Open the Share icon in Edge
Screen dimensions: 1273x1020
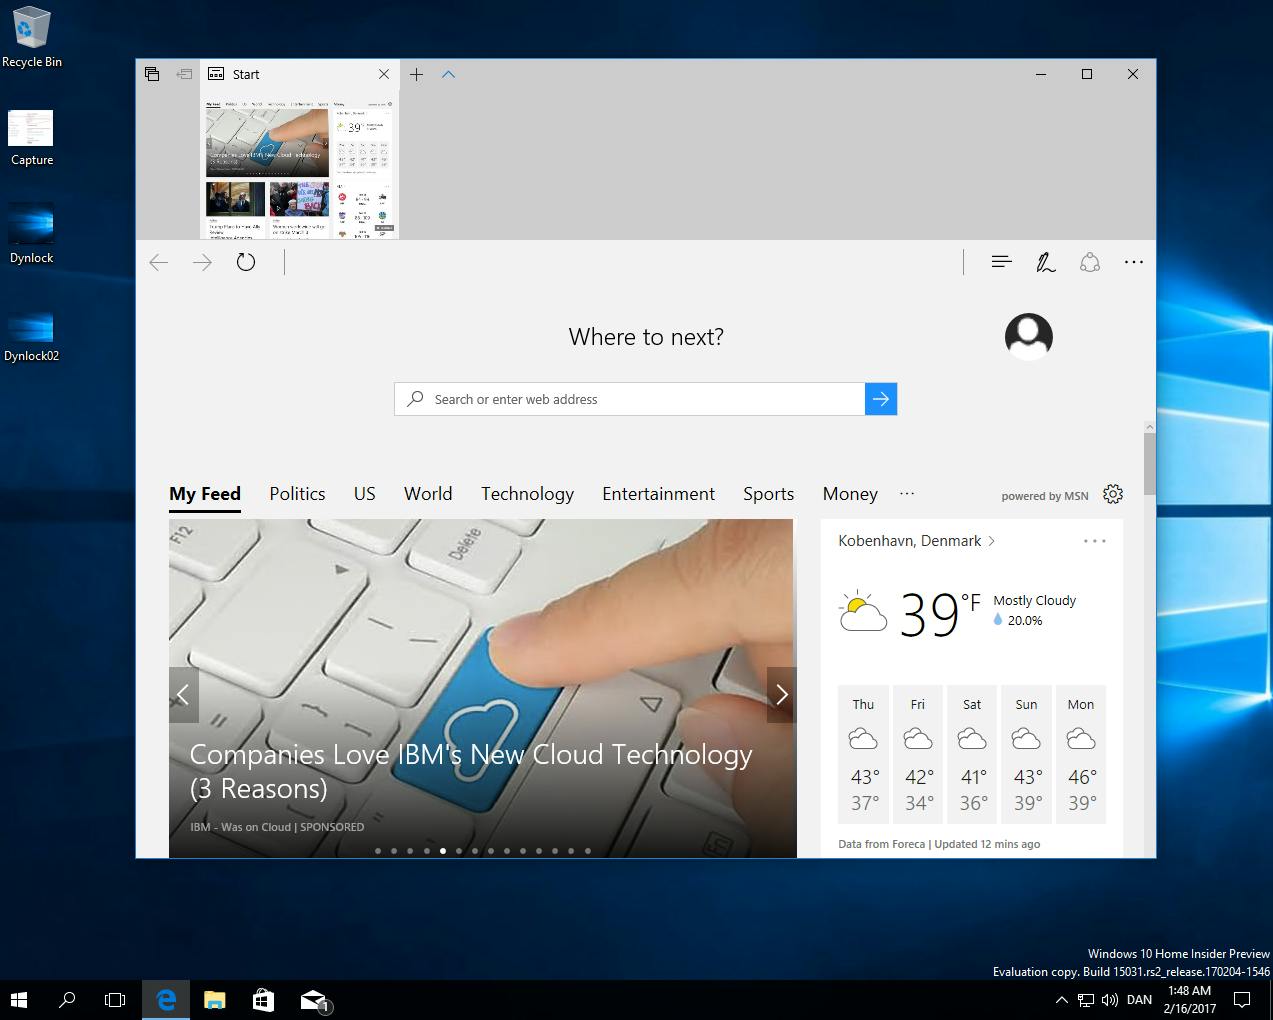(x=1090, y=262)
